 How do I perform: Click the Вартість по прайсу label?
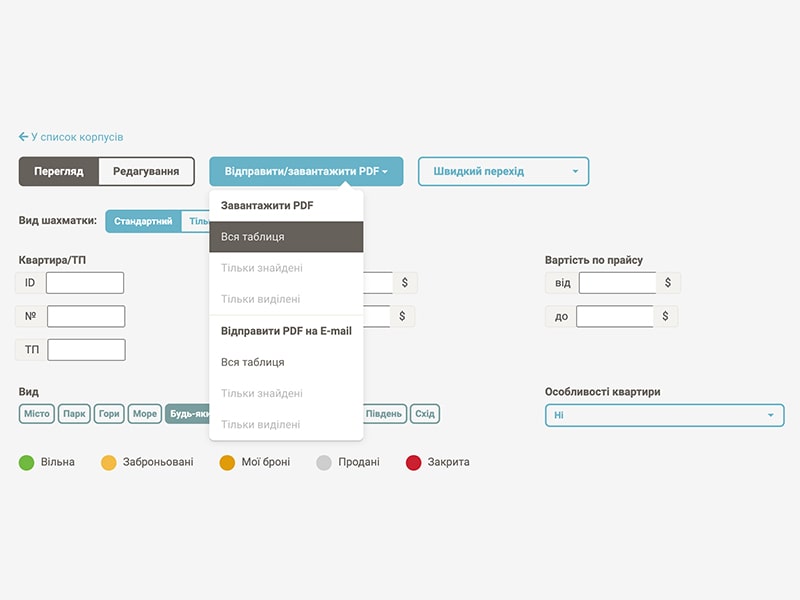click(594, 260)
